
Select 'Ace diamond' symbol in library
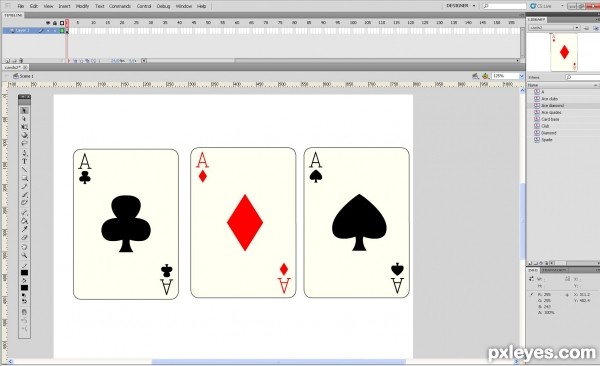pyautogui.click(x=553, y=106)
